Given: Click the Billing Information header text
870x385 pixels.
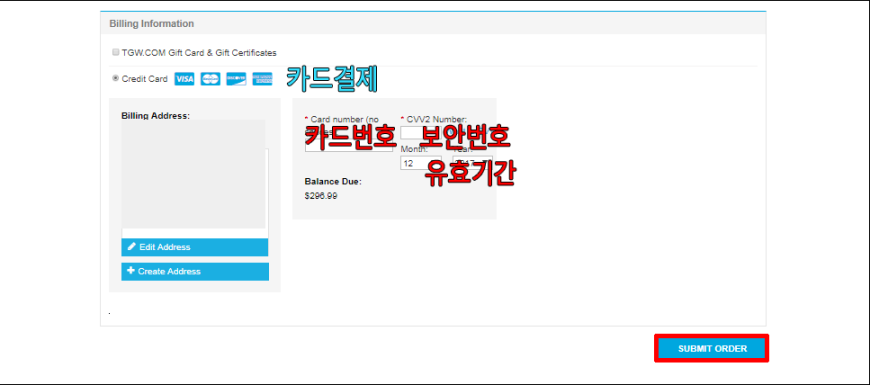Looking at the screenshot, I should 151,24.
